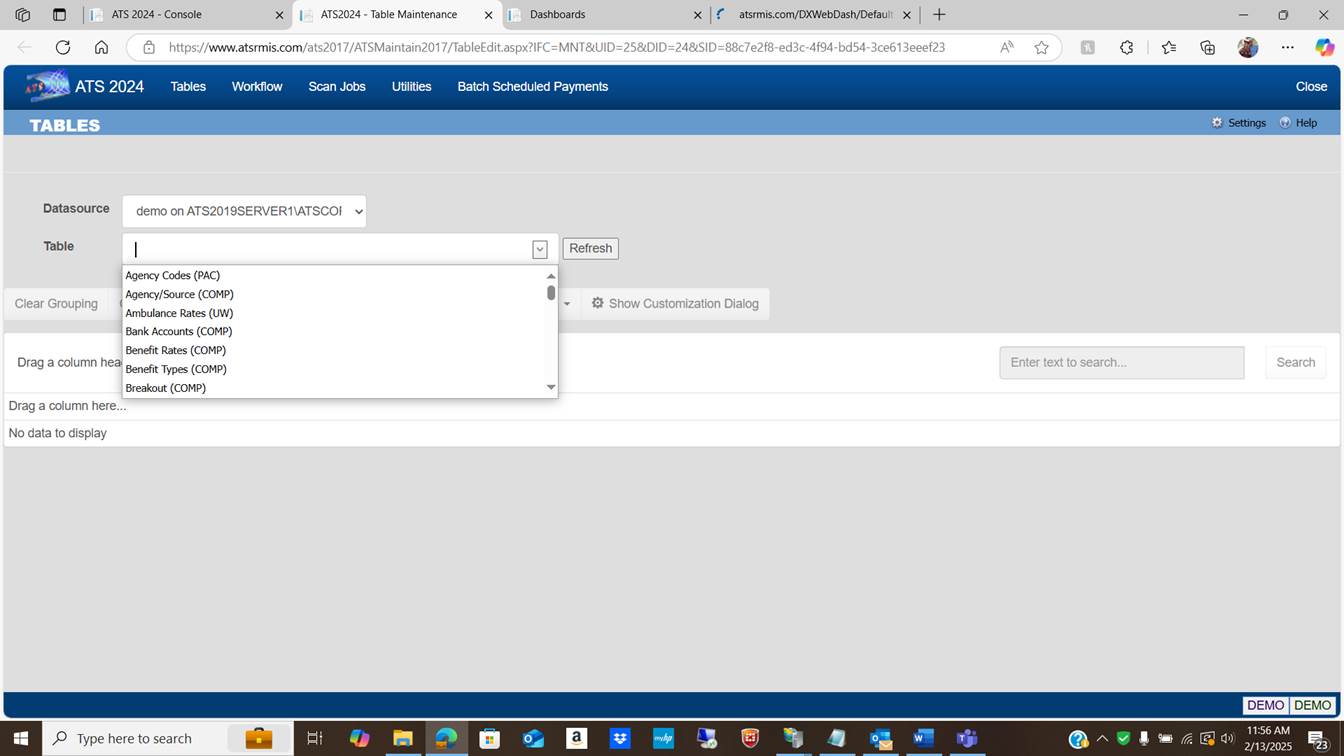Open the Scan Jobs menu
1344x756 pixels.
tap(336, 87)
